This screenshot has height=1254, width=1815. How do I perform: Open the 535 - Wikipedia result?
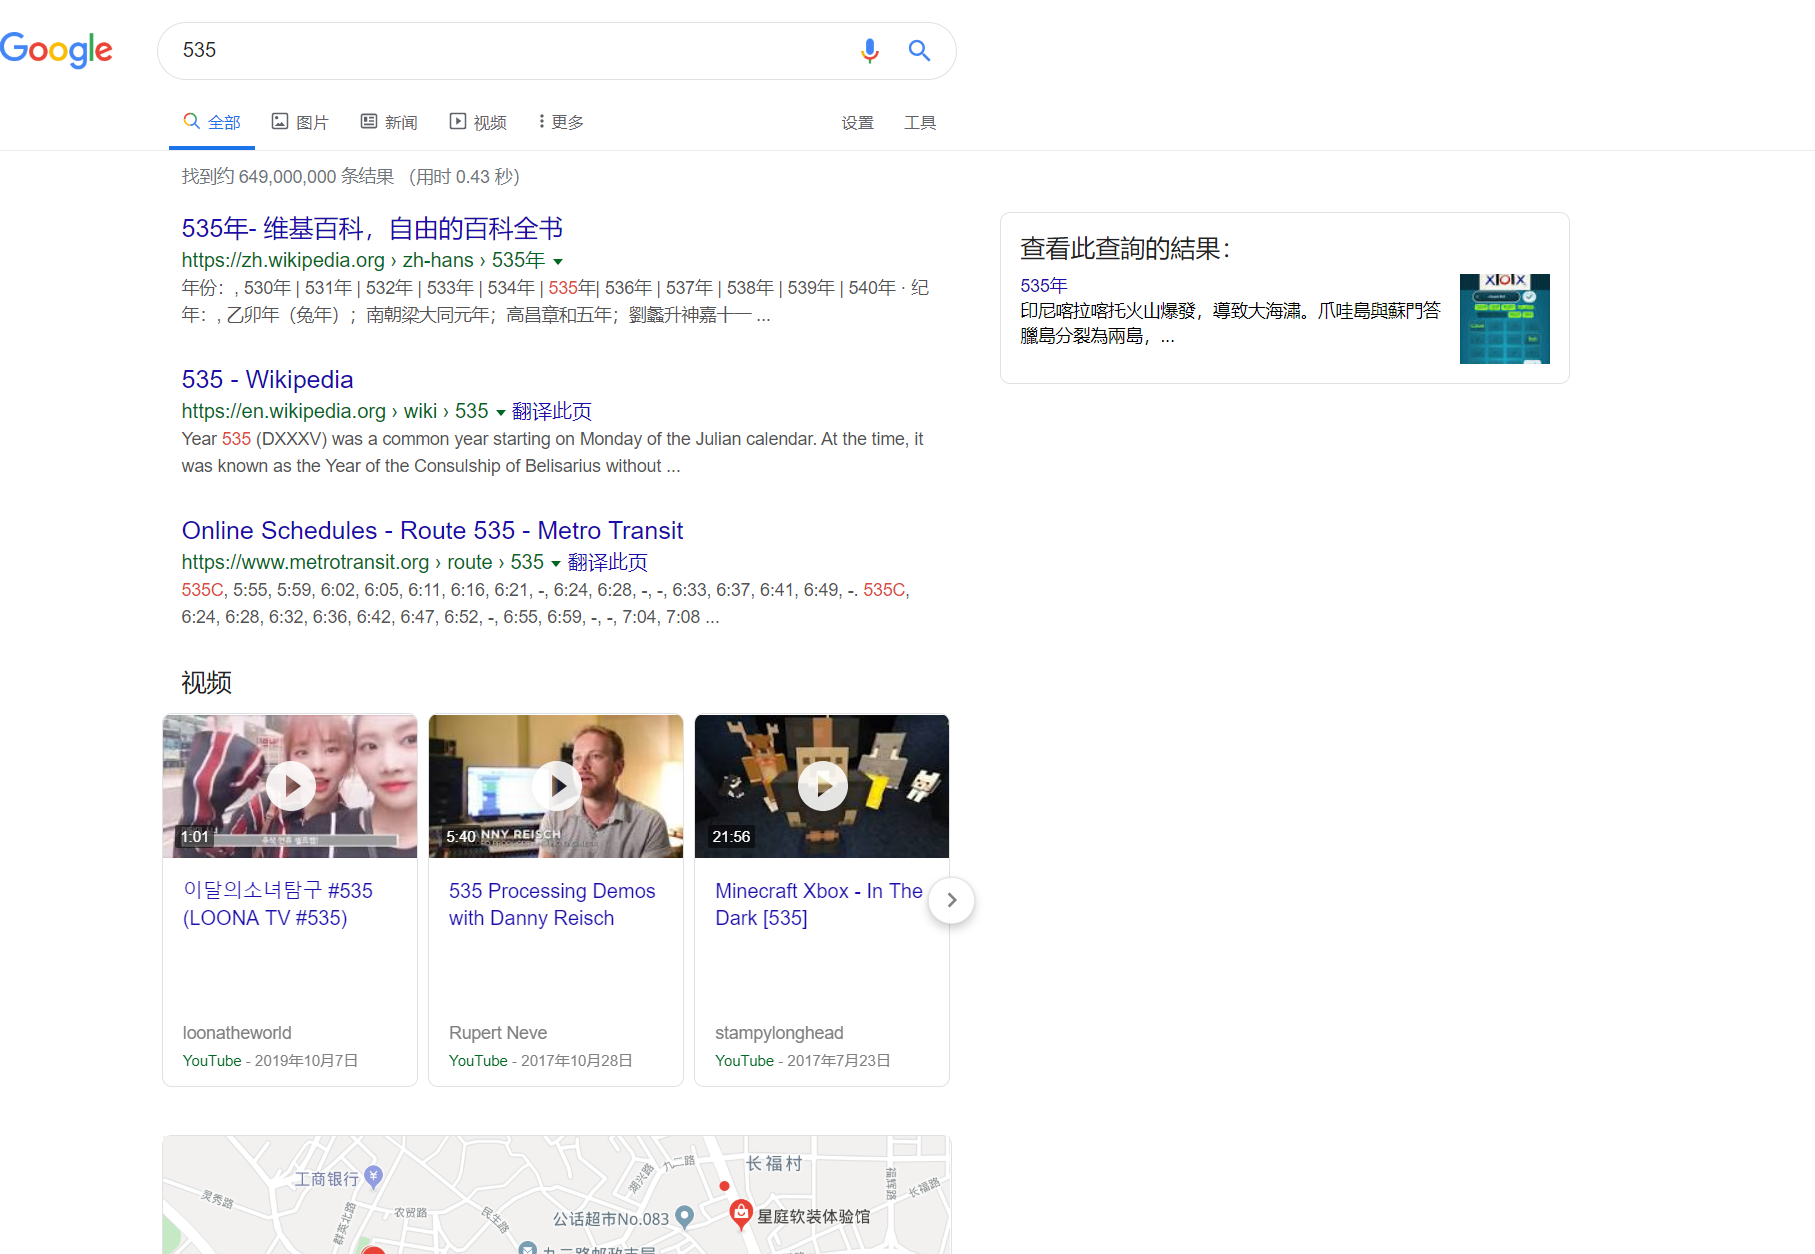tap(267, 380)
